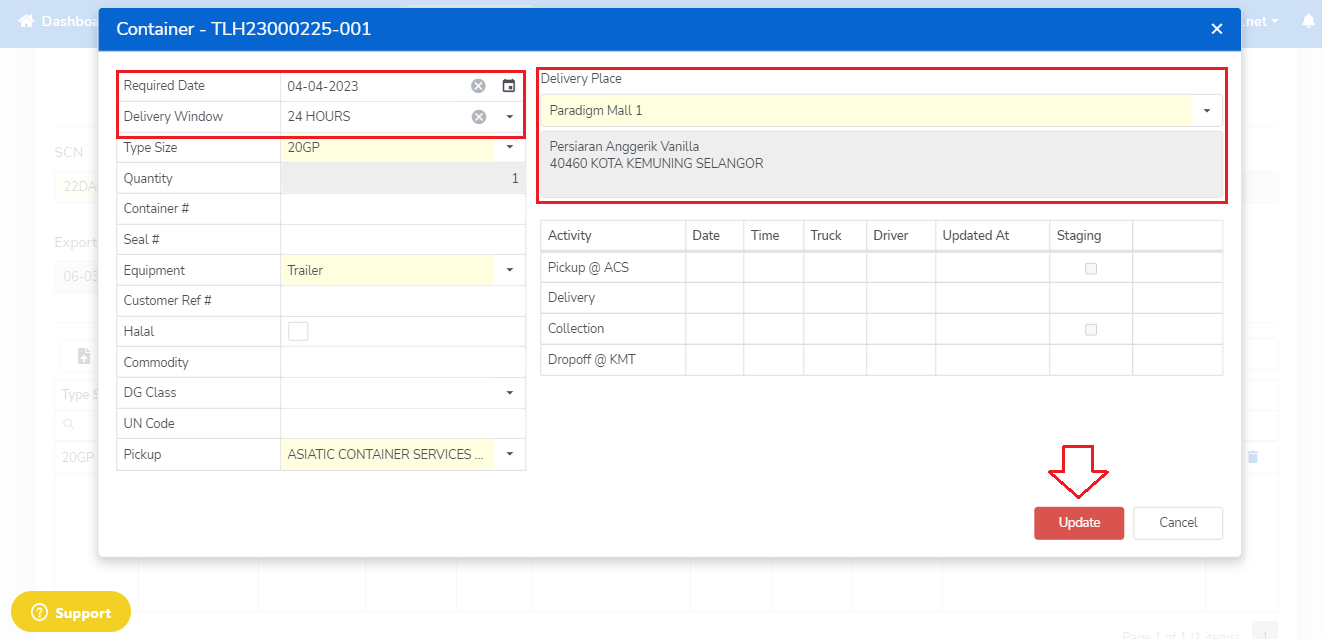Click the Cancel button

(x=1177, y=522)
